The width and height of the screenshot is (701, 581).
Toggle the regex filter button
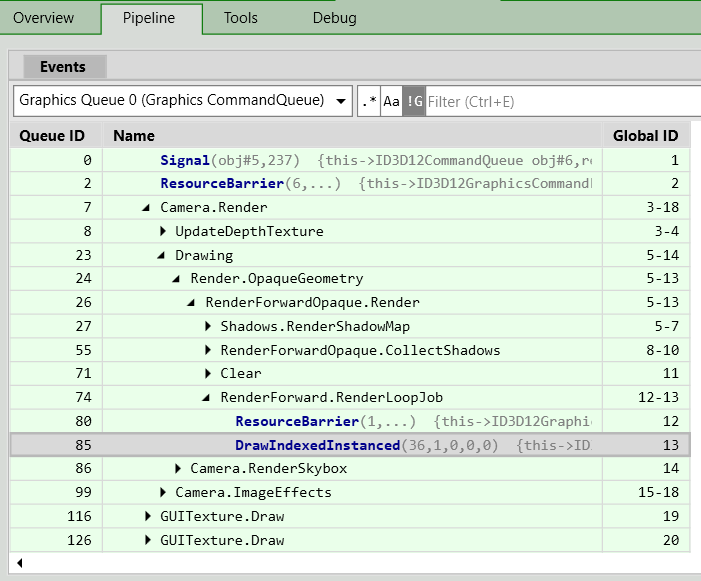(369, 101)
